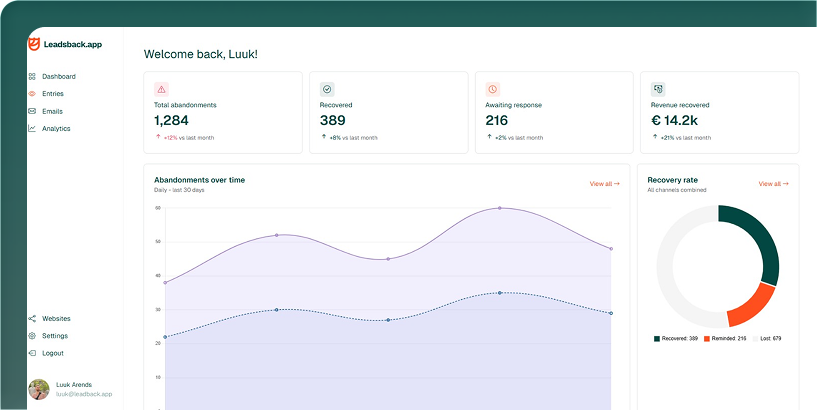Go to the Analytics menu item

pyautogui.click(x=56, y=129)
